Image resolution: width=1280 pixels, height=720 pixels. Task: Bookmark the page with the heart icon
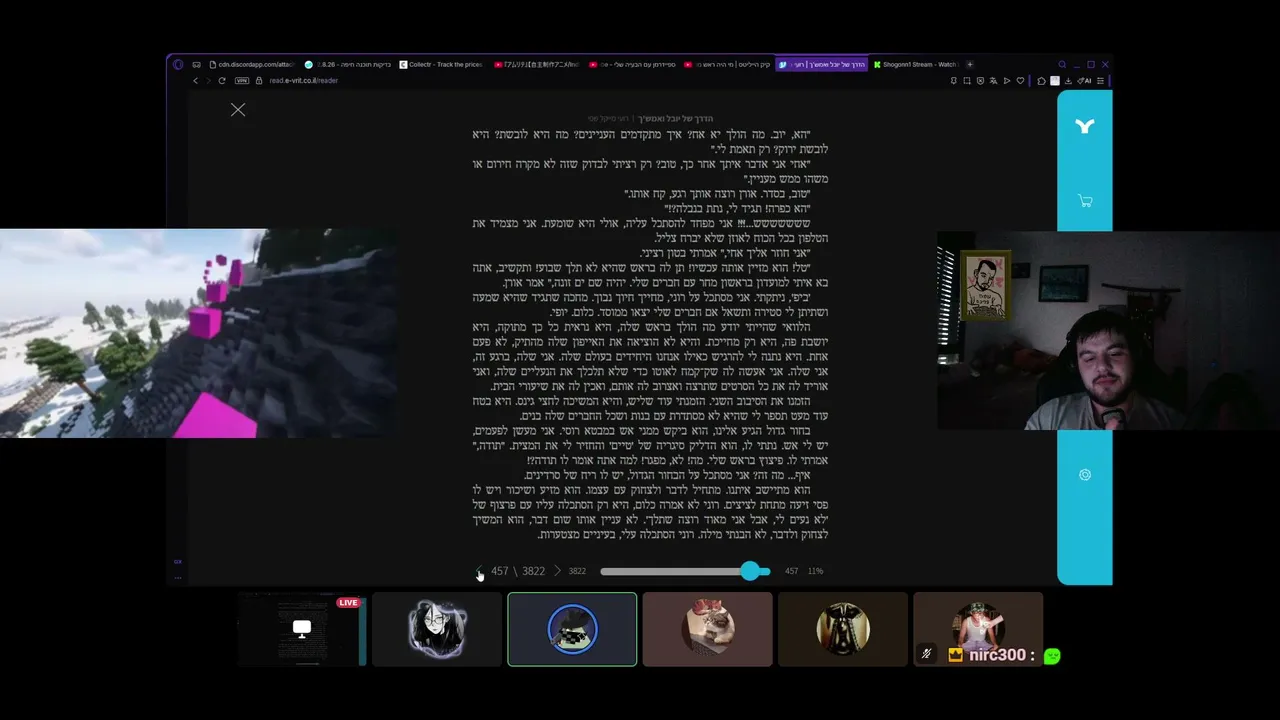pyautogui.click(x=1020, y=80)
